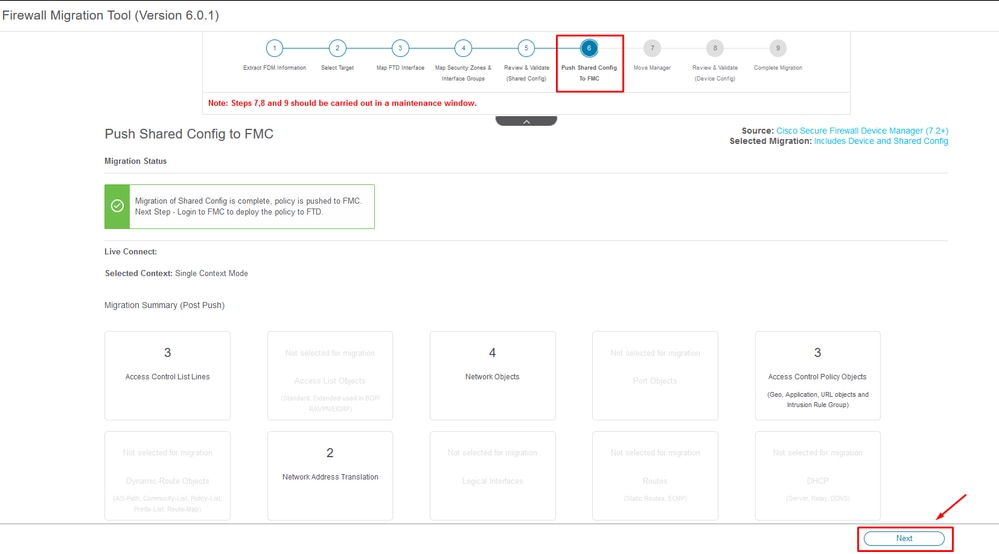Select the Network Objects summary card

tap(492, 376)
